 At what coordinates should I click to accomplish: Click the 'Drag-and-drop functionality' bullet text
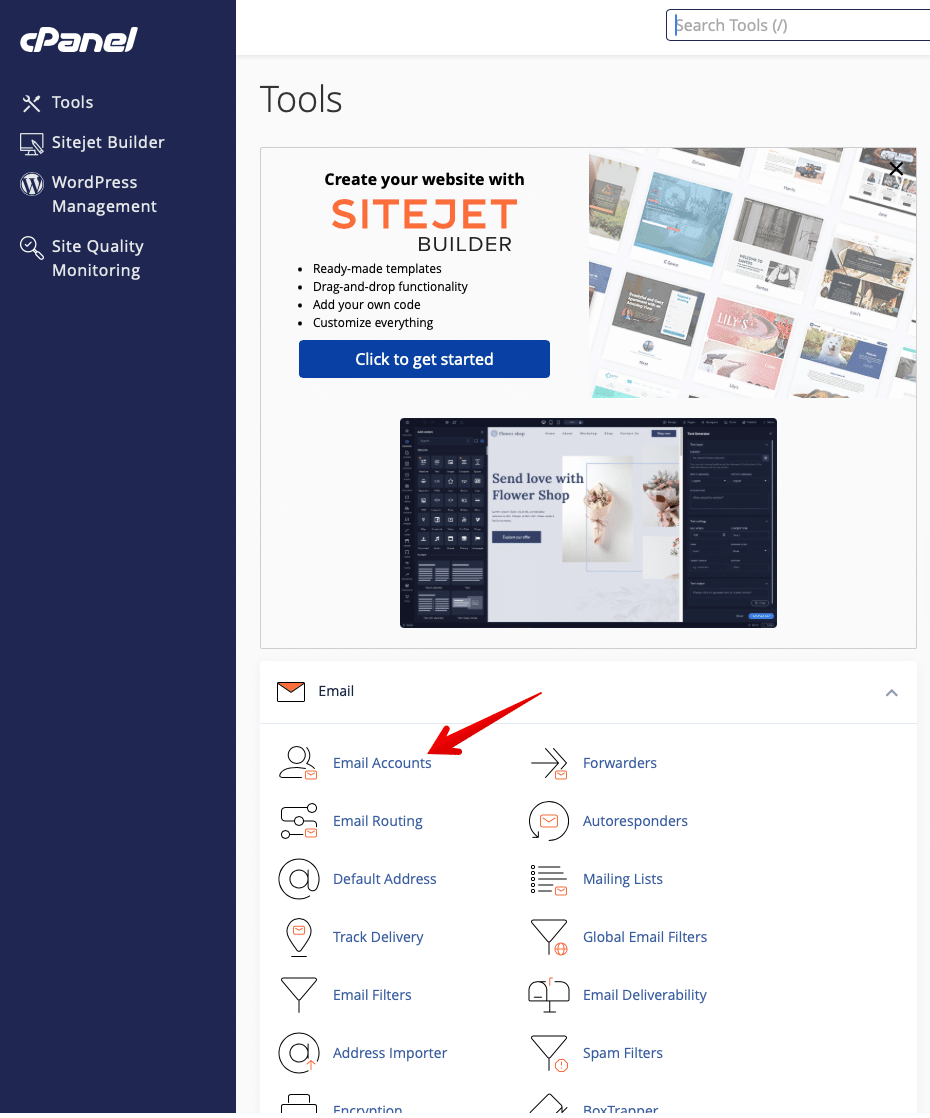(390, 287)
